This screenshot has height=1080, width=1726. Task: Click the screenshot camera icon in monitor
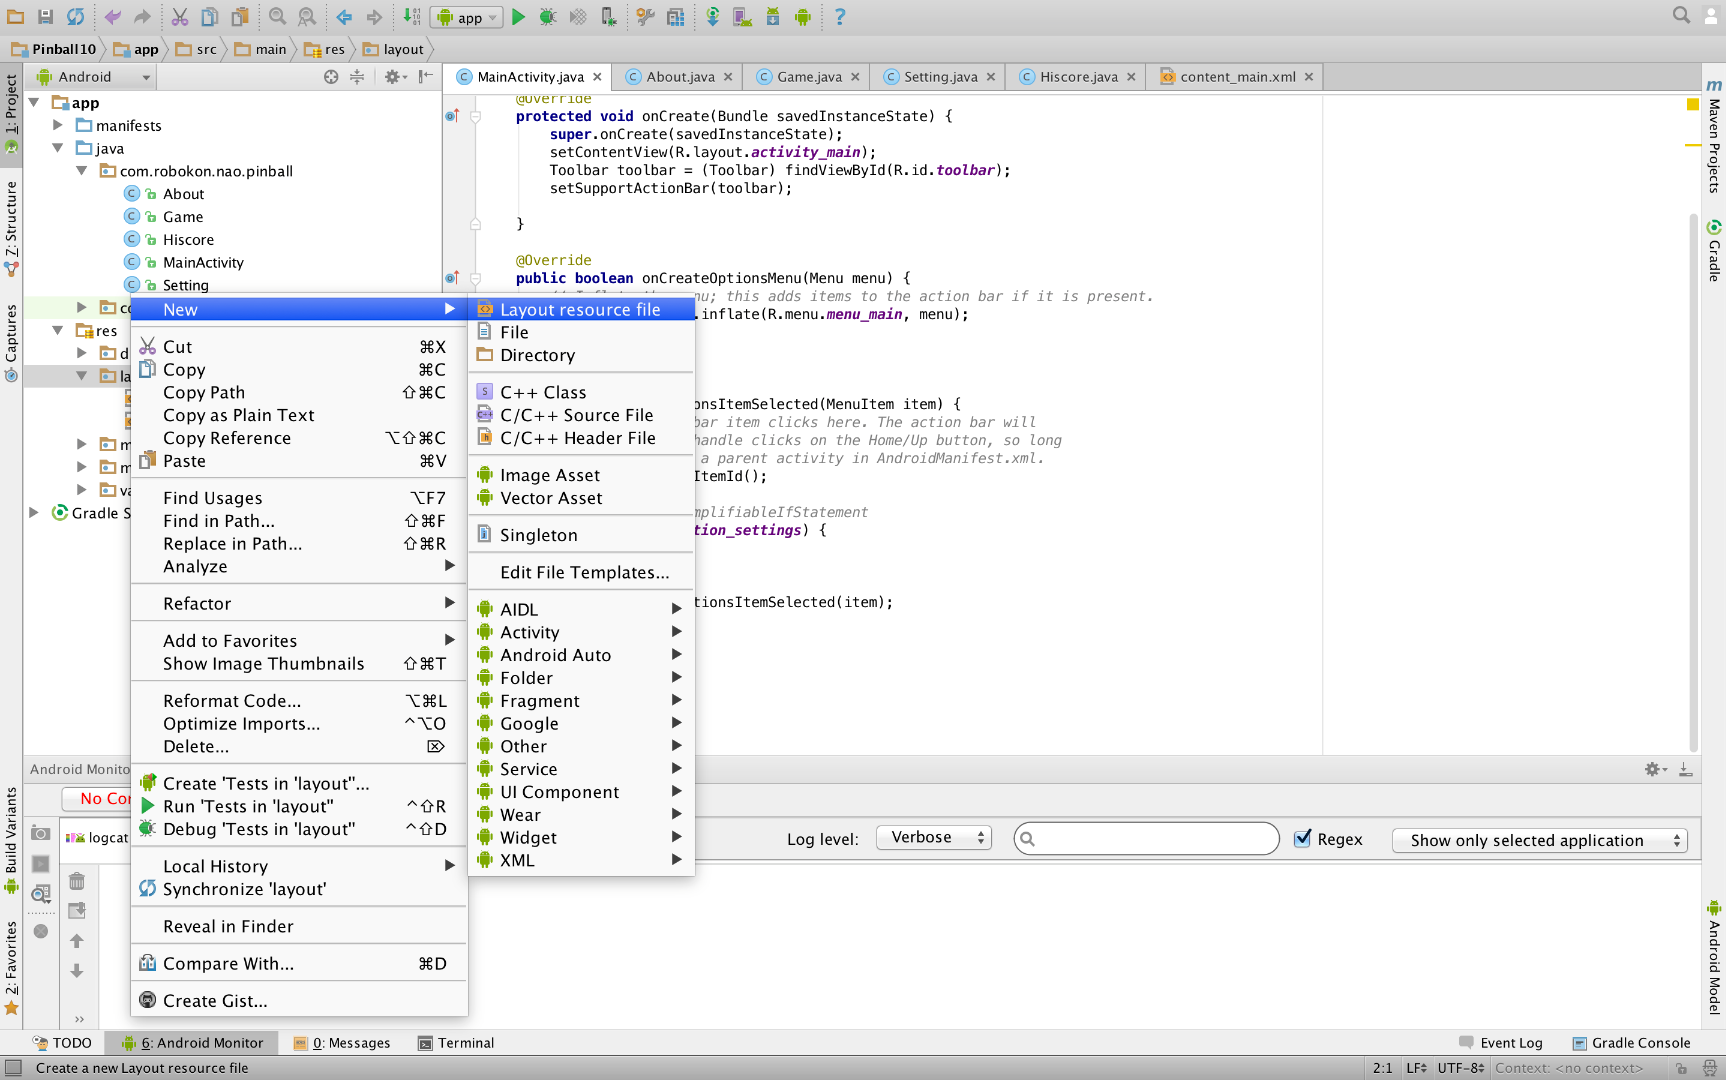click(40, 833)
